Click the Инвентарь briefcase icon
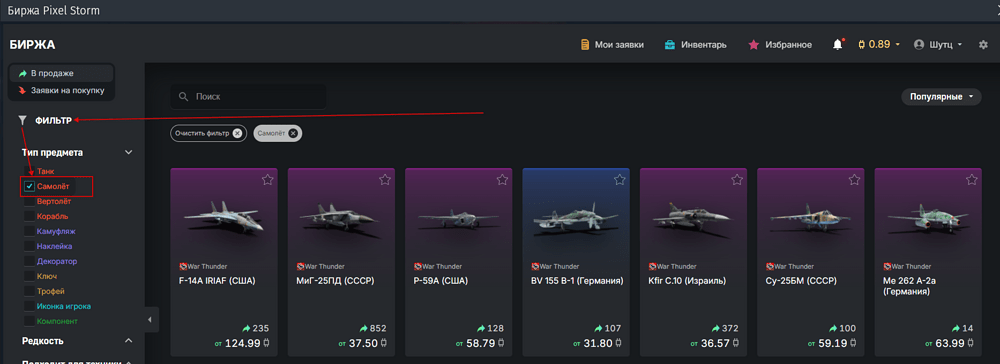Viewport: 1000px width, 364px height. (670, 45)
